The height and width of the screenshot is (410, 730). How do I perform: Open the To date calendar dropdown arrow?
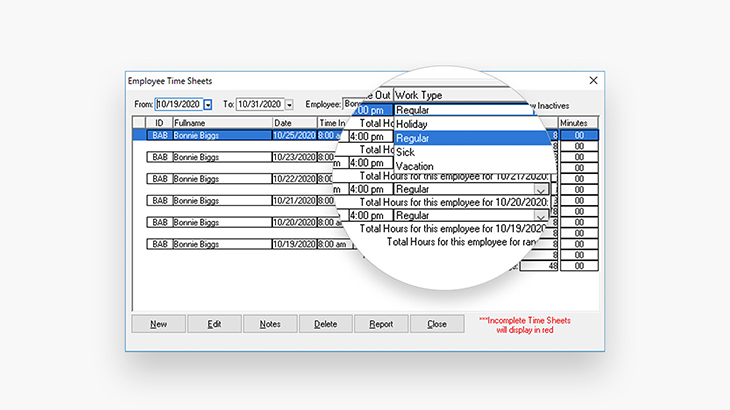tap(289, 104)
